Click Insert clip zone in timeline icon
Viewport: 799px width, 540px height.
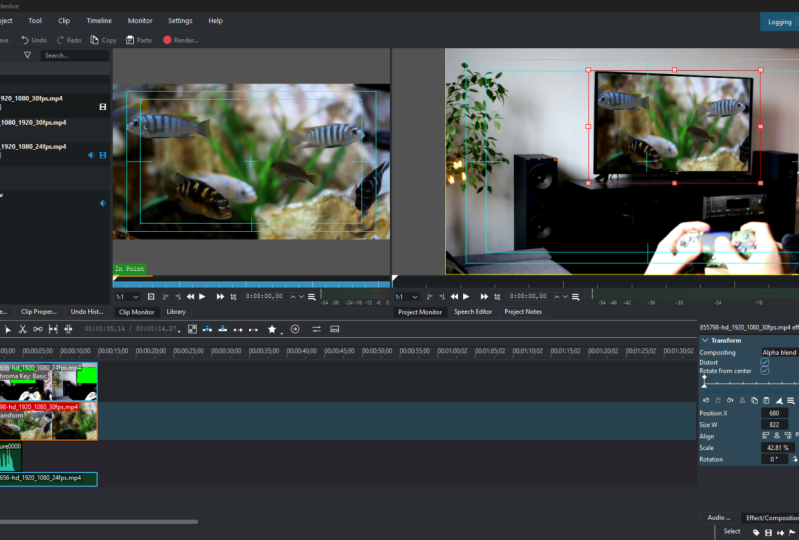point(207,330)
